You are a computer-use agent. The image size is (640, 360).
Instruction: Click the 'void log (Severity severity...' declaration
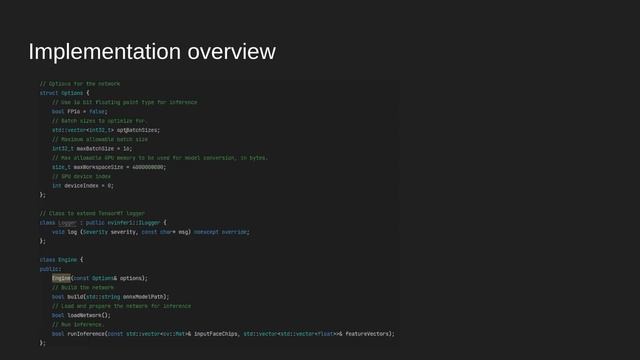(151, 232)
